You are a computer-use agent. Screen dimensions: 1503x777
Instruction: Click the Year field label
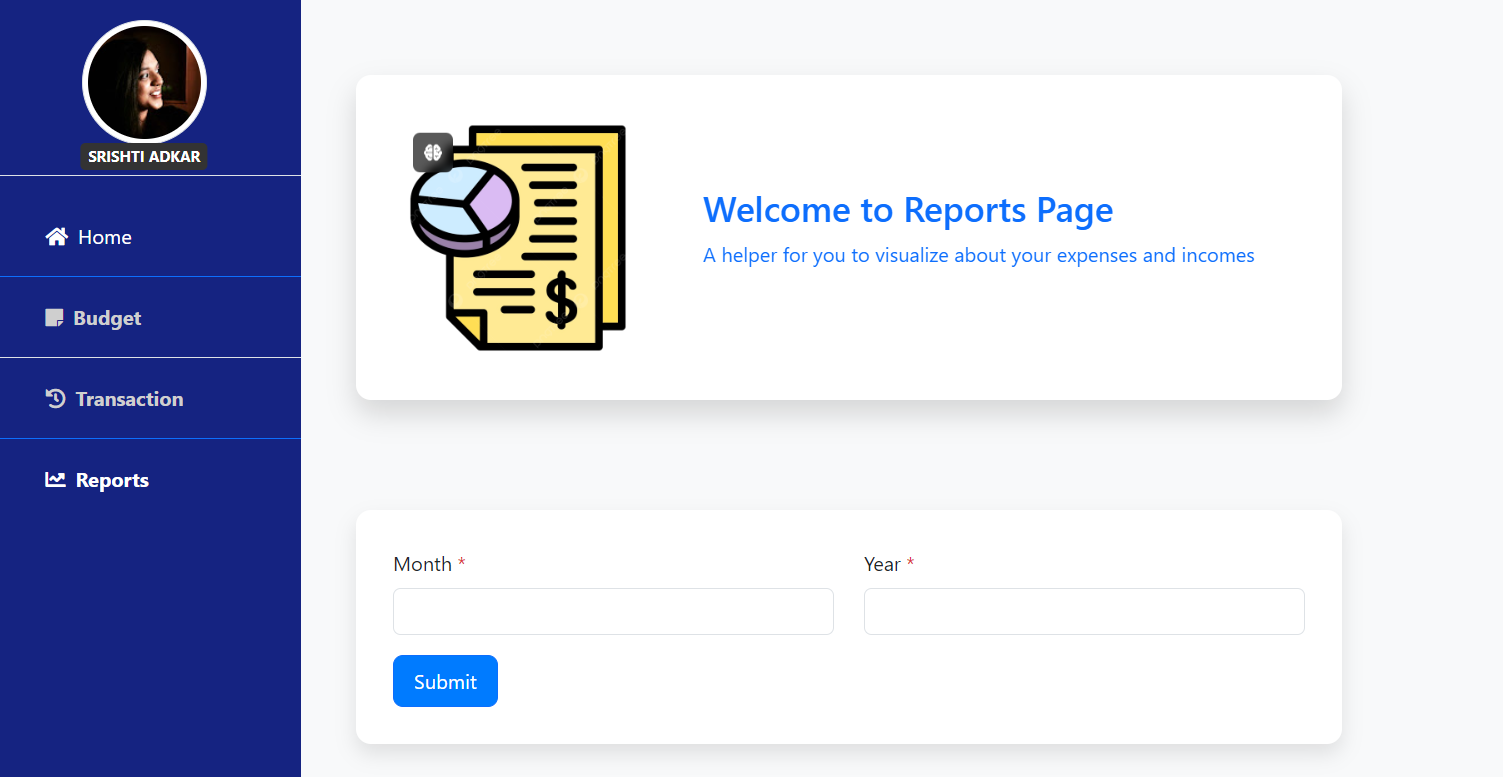click(x=882, y=564)
